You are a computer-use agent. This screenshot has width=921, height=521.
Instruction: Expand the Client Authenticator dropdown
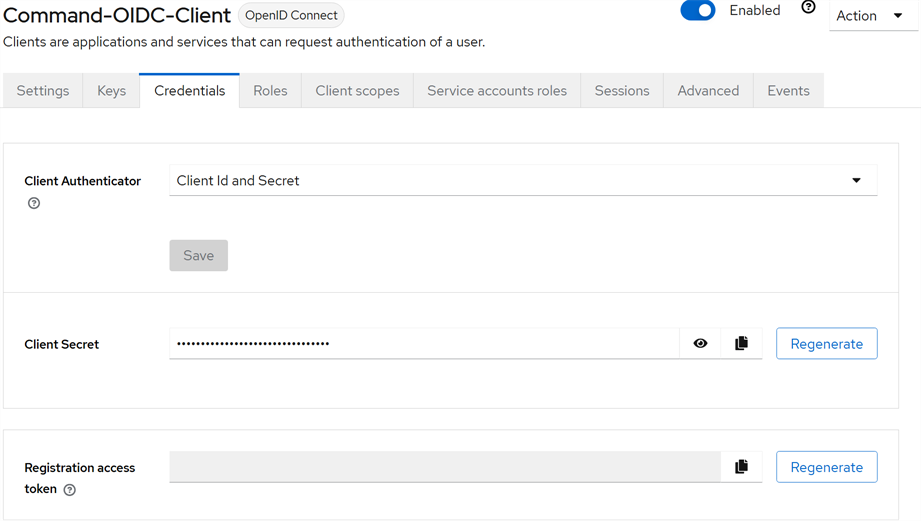pos(523,181)
